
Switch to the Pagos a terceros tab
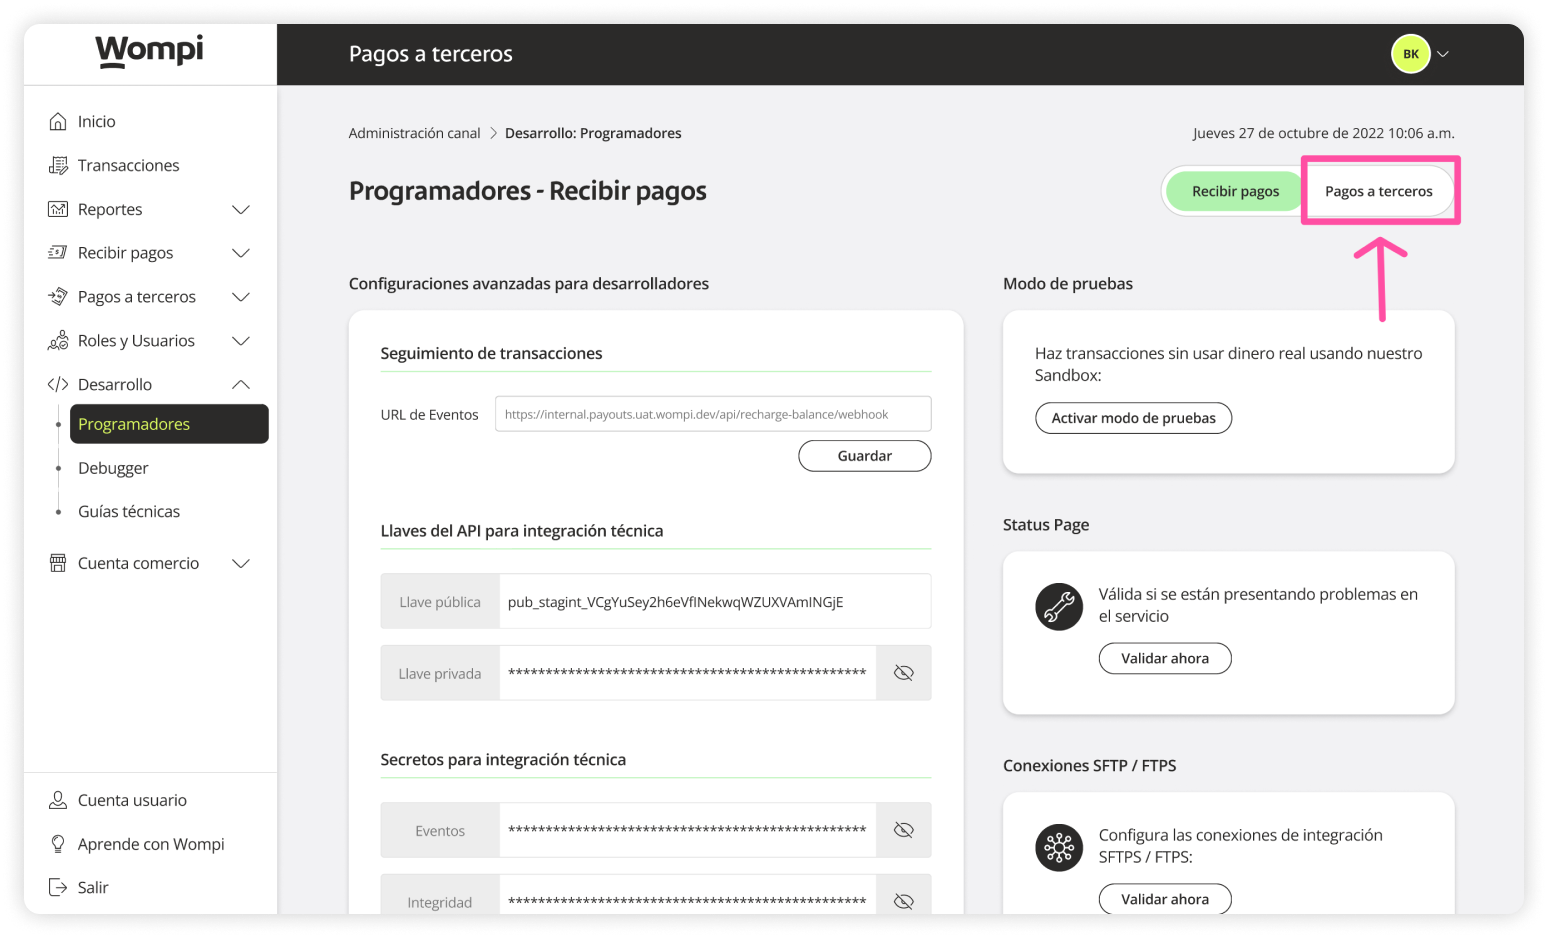(1378, 191)
